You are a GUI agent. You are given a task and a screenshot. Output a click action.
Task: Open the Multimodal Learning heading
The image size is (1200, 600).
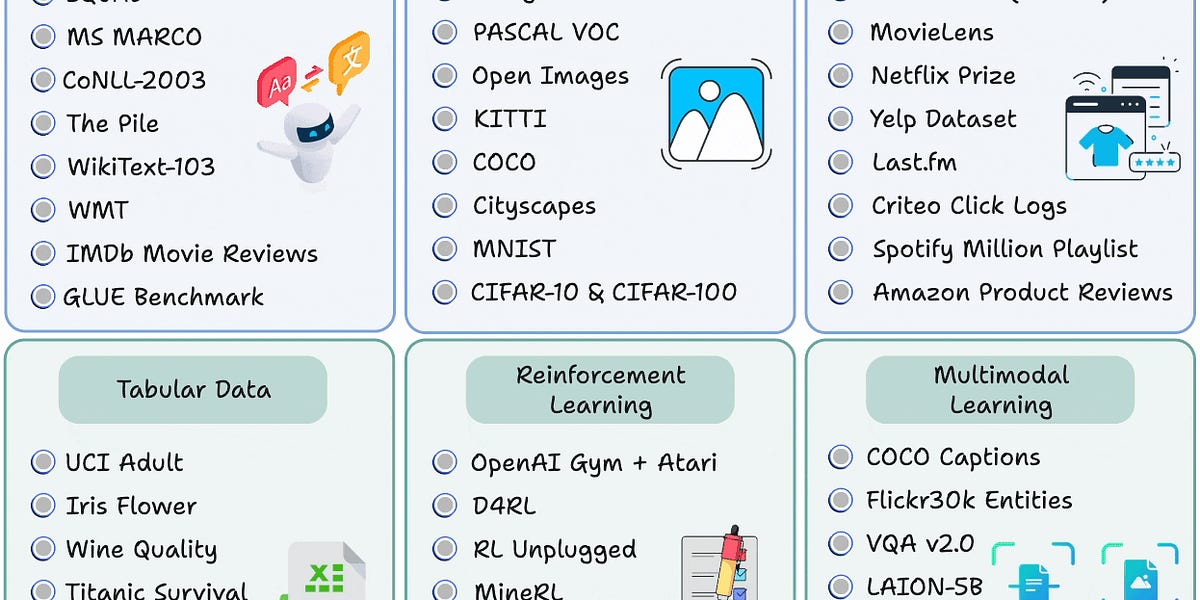tap(1000, 390)
